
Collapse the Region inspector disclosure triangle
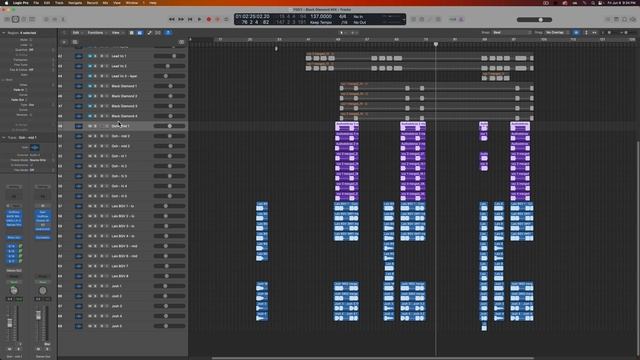click(4, 33)
